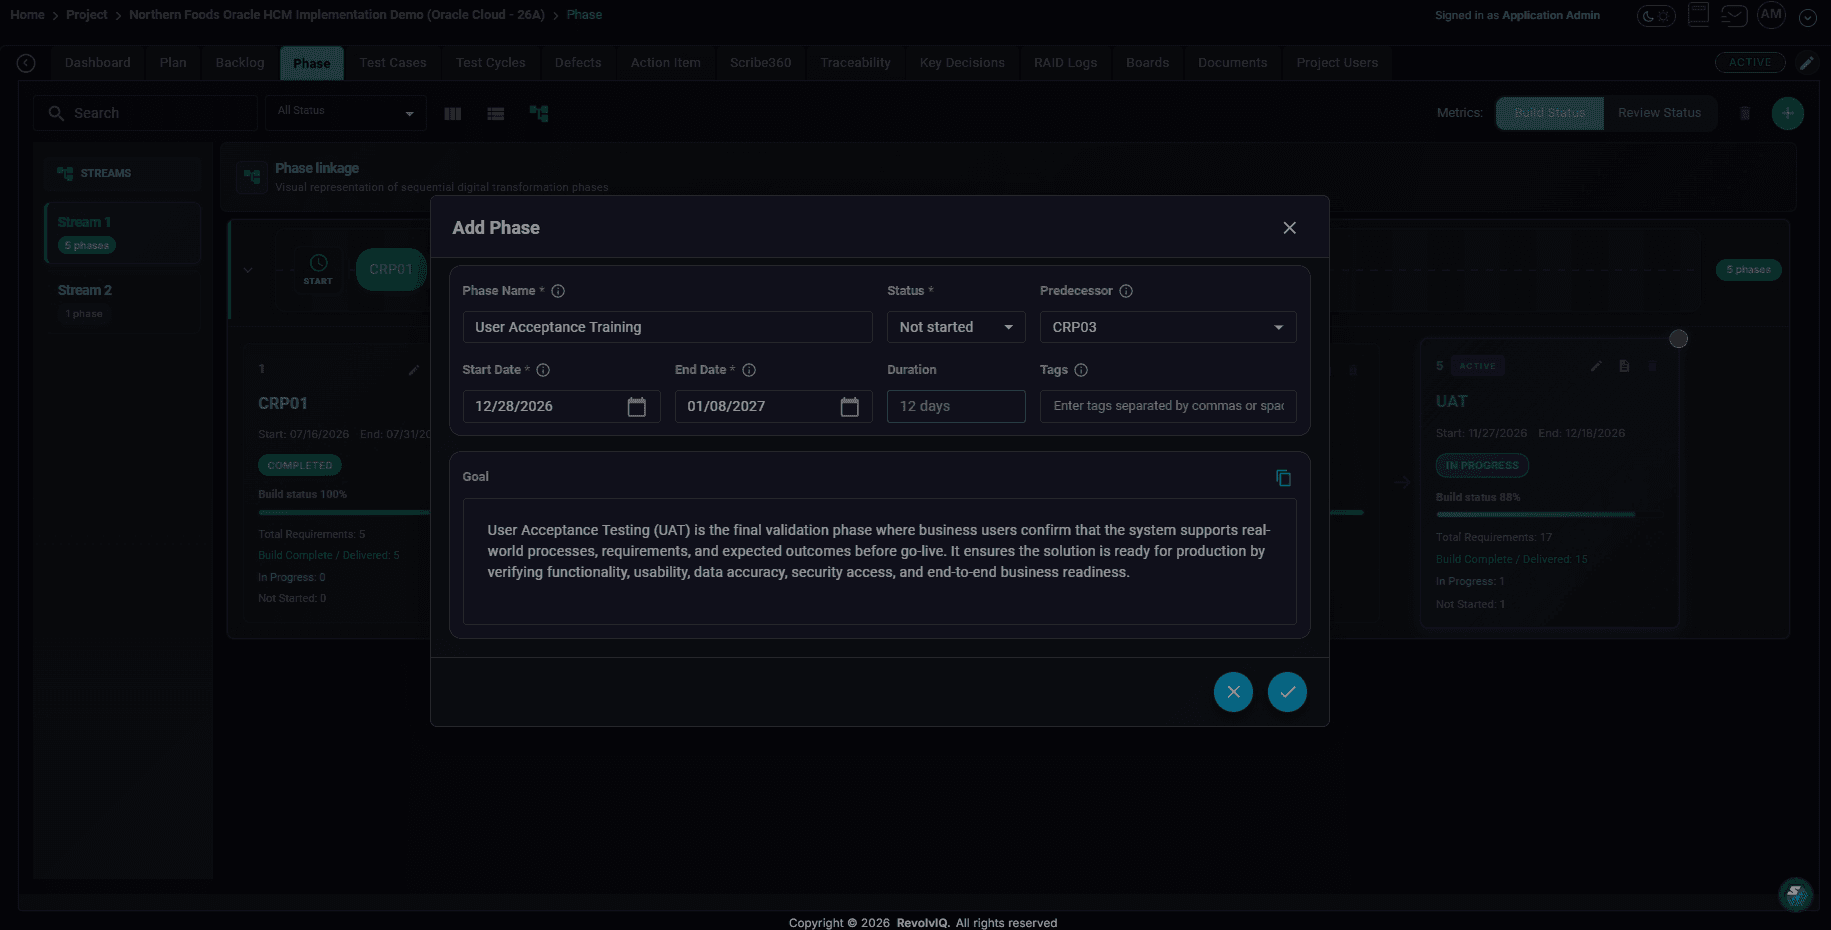Click the Start Date field 12/28/2026

tap(561, 406)
